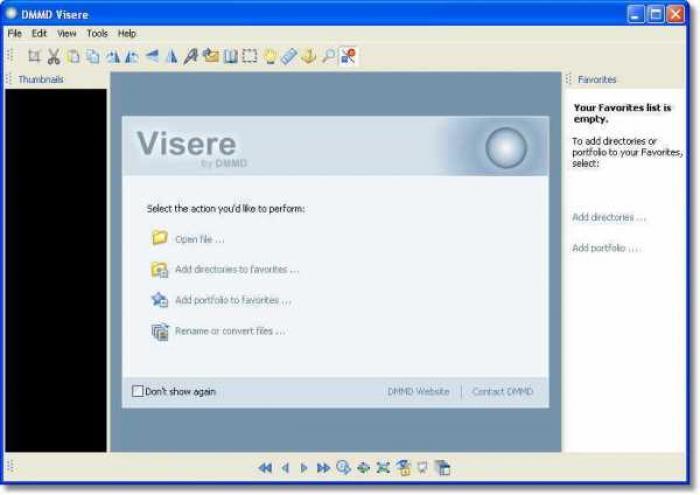Image resolution: width=700 pixels, height=495 pixels.
Task: Click the yellow light bulb icon
Action: tap(270, 56)
